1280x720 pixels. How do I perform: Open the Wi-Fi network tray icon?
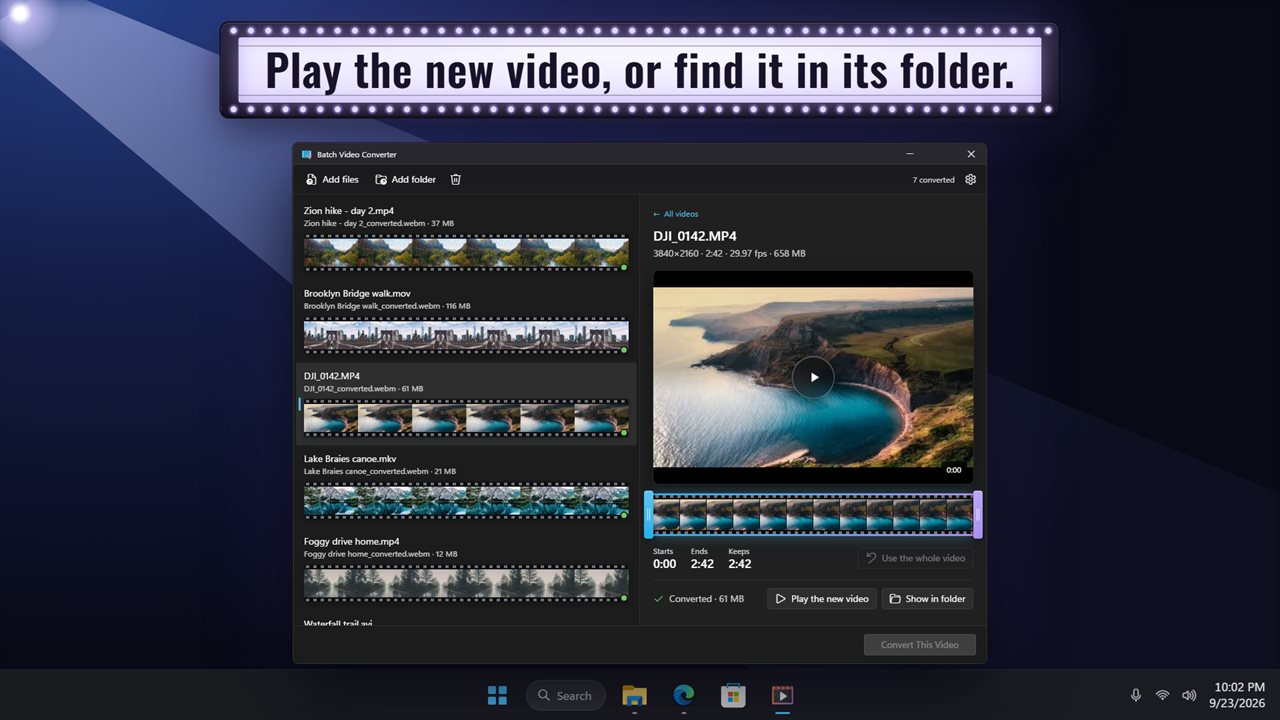point(1162,695)
